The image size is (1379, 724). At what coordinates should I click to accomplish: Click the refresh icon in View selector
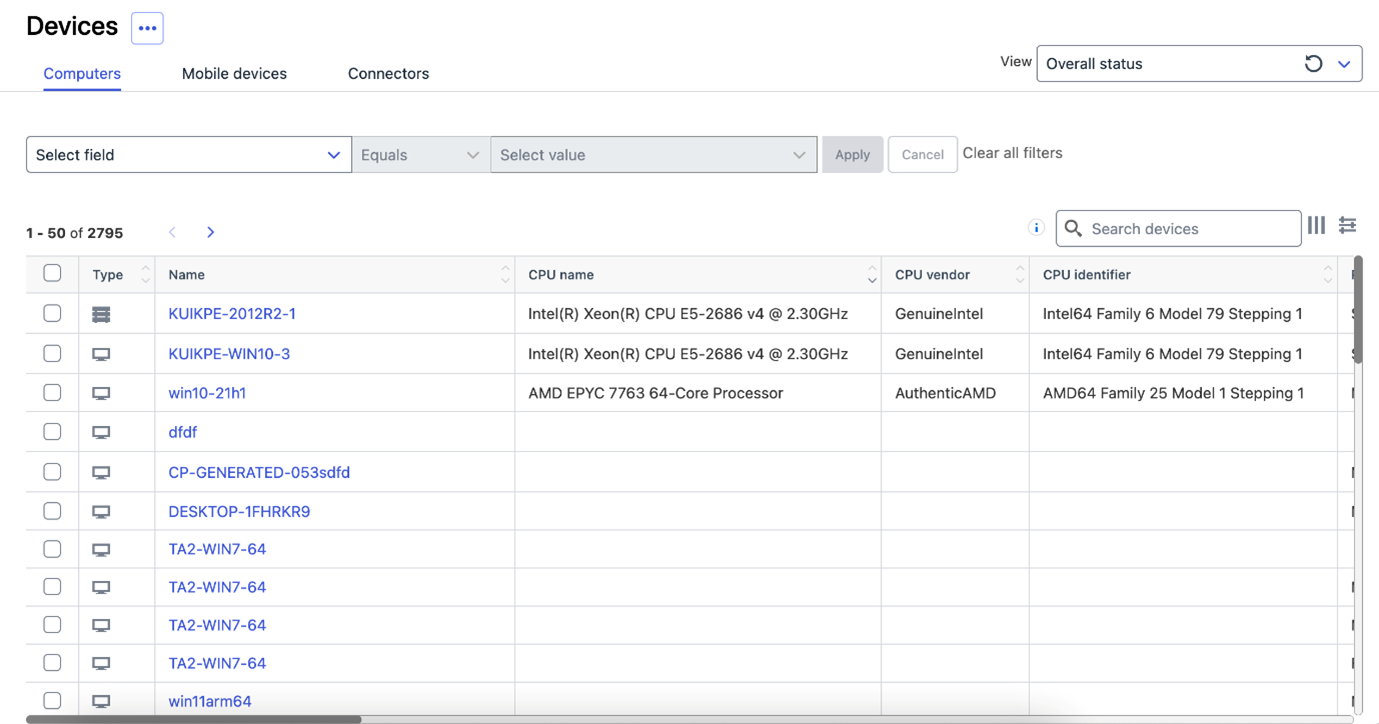click(1313, 64)
